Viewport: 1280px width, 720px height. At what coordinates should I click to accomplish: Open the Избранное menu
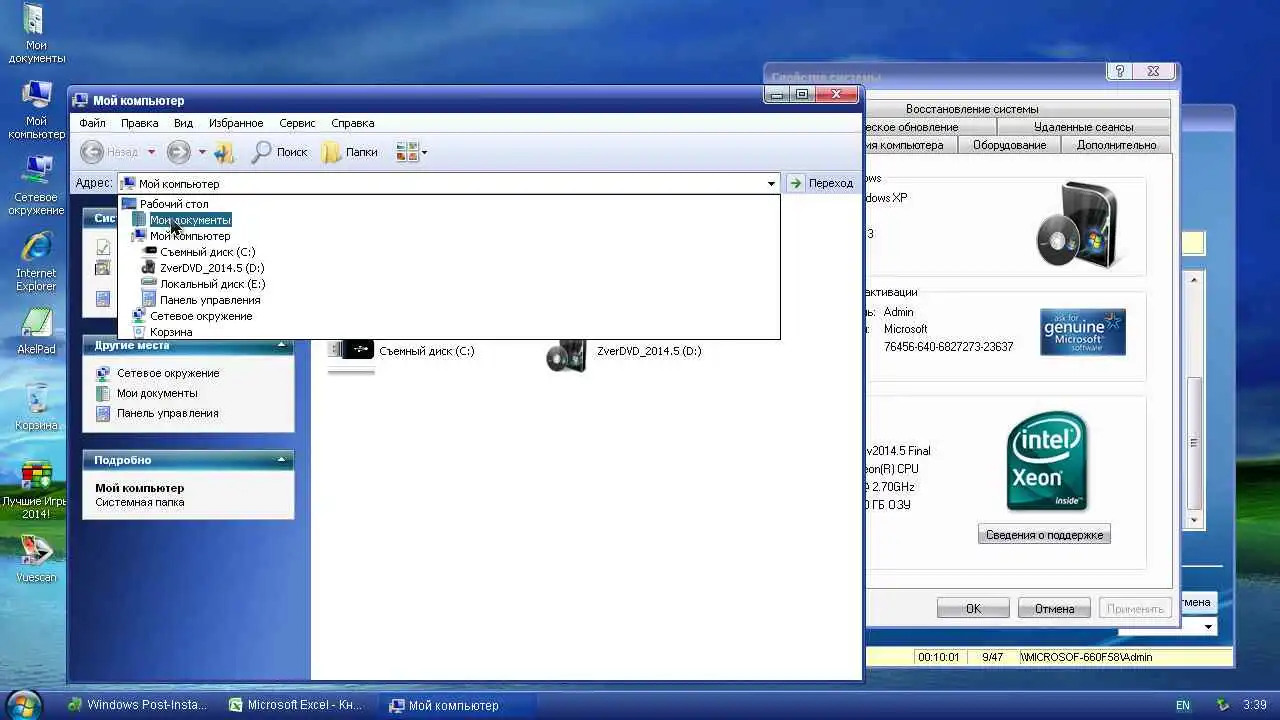point(236,123)
